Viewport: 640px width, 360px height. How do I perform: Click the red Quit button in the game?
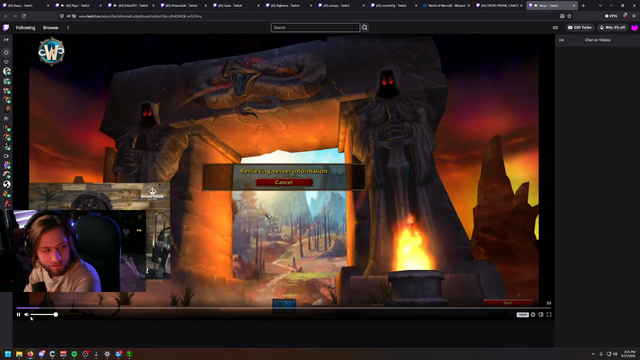[x=508, y=302]
